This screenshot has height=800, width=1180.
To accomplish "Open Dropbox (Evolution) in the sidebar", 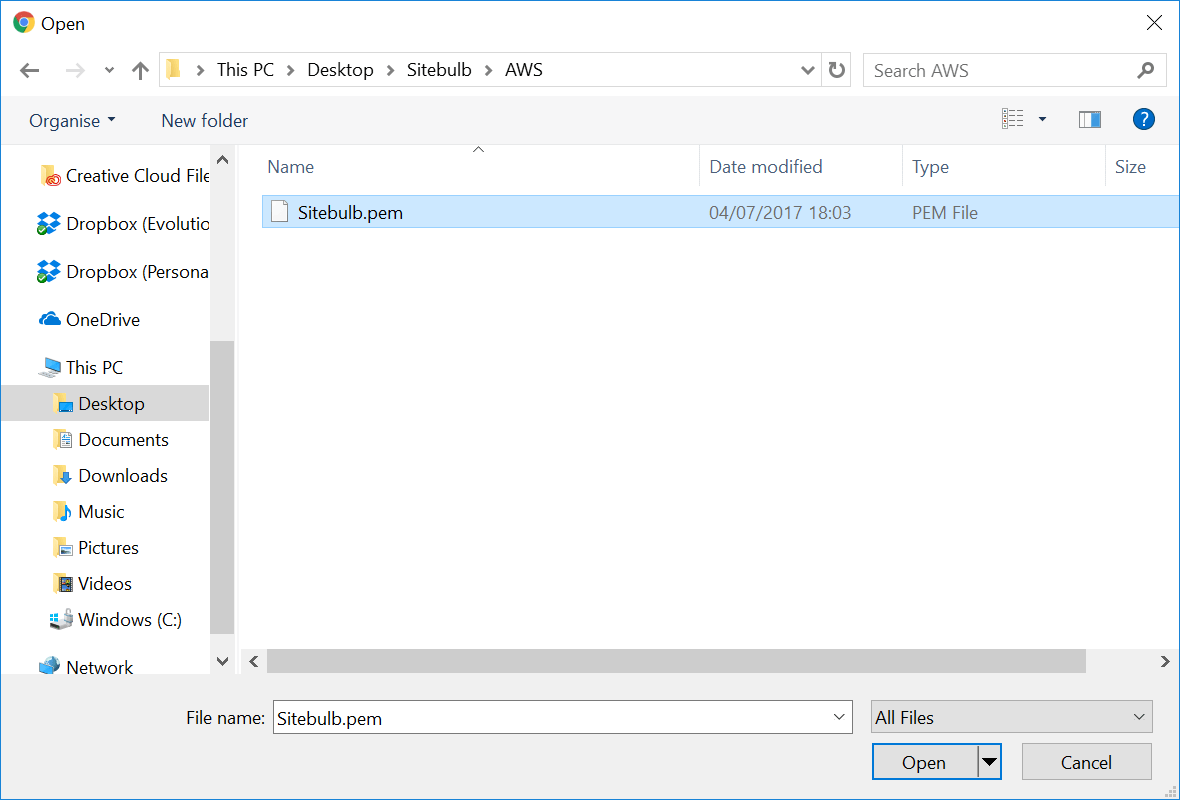I will coord(123,224).
